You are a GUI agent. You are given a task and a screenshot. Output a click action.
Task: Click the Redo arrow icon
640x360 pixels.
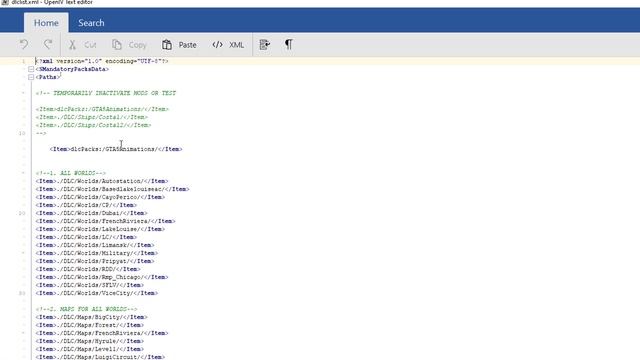point(48,44)
